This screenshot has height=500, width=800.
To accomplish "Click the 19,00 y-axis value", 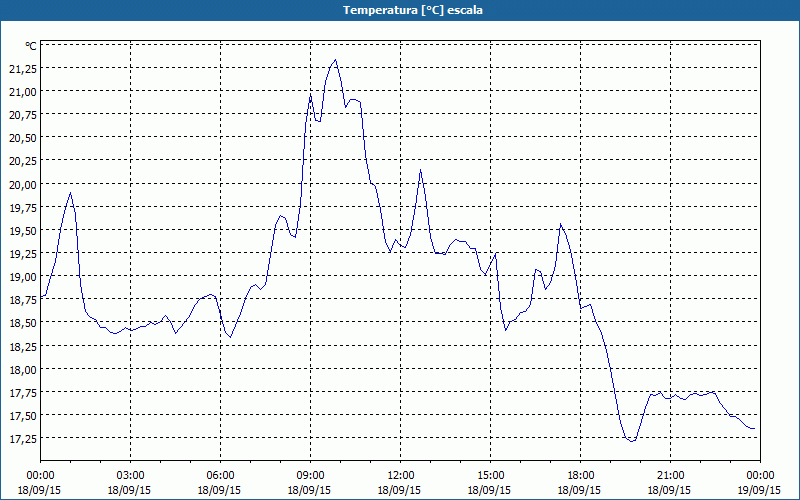I will [23, 278].
